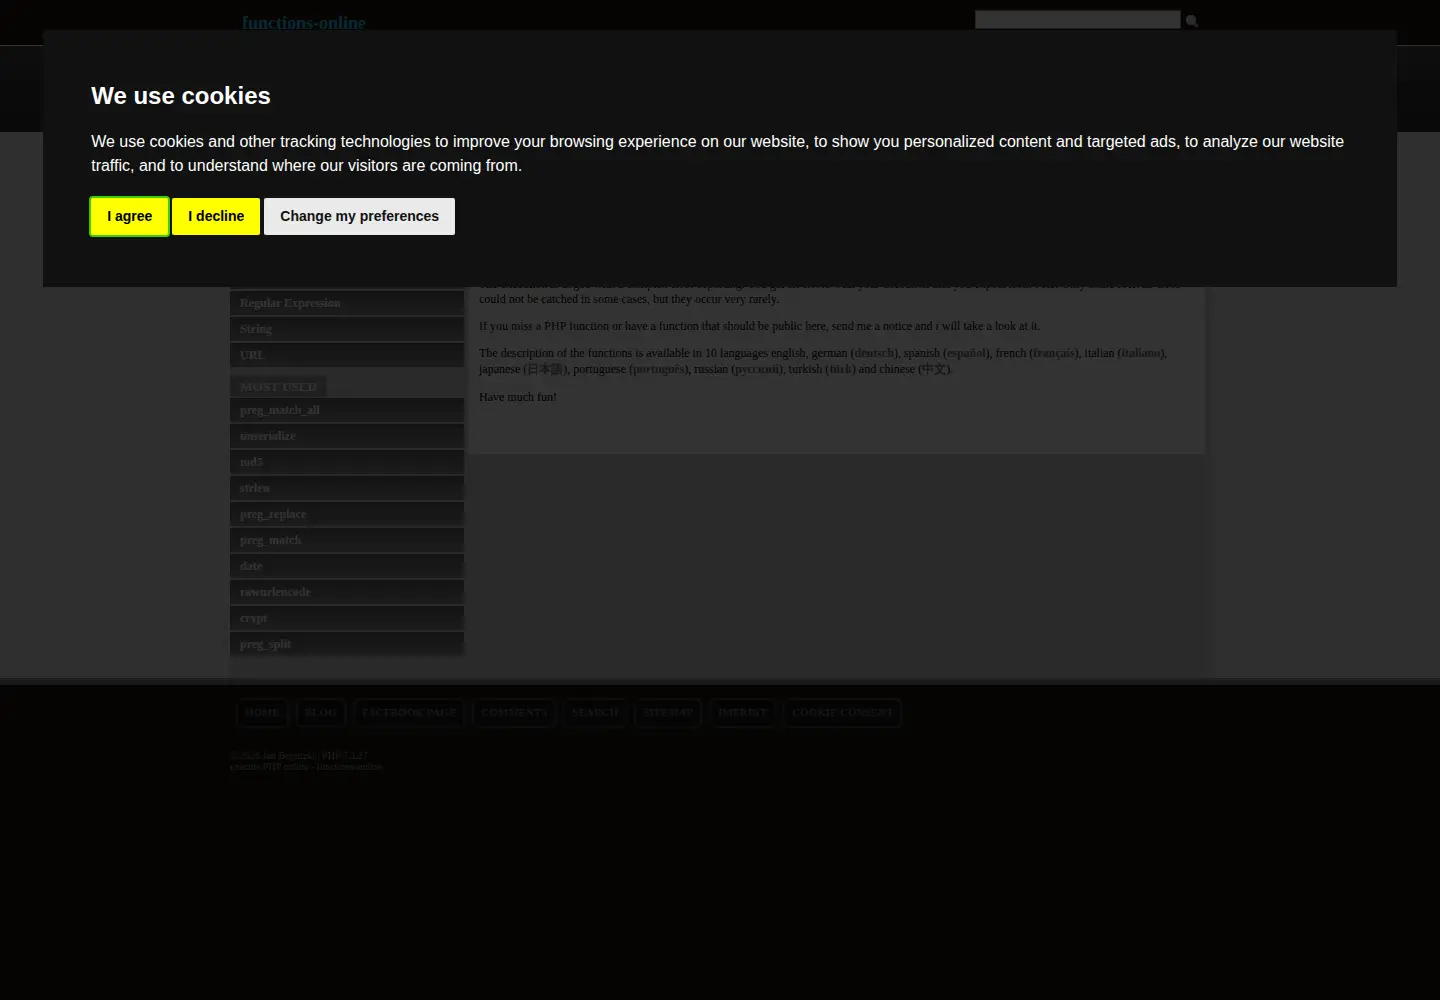Switch to the русский language link

757,369
